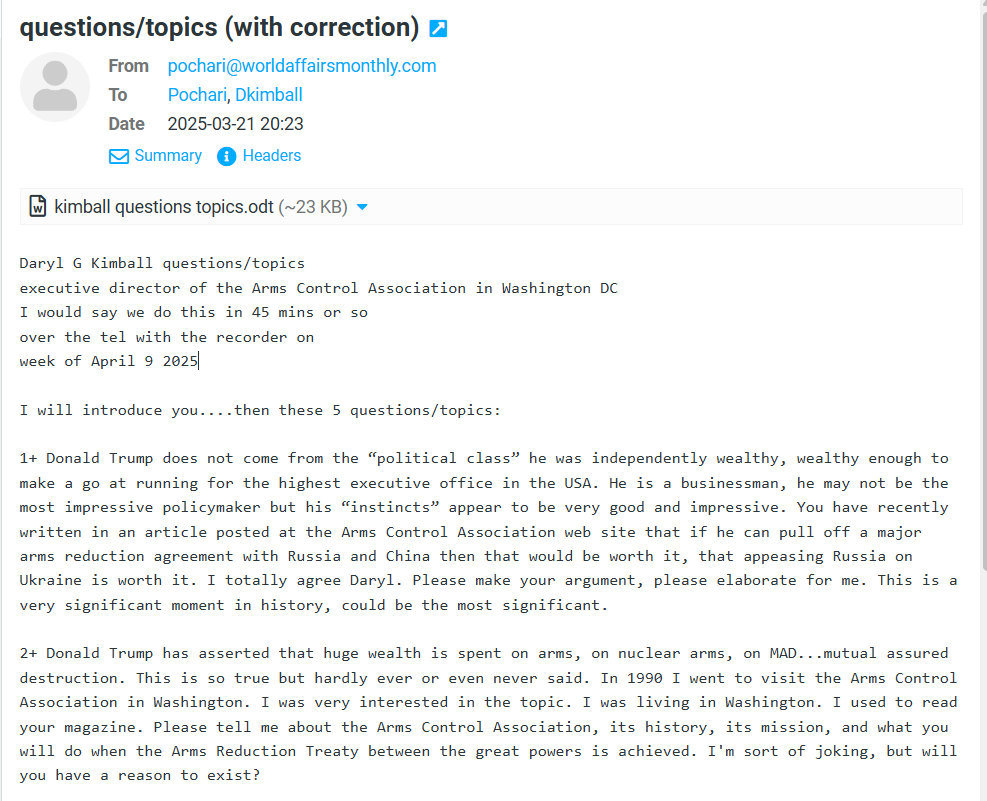This screenshot has height=801, width=987.
Task: Open the kimball questions topics.odt attachment
Action: (163, 207)
